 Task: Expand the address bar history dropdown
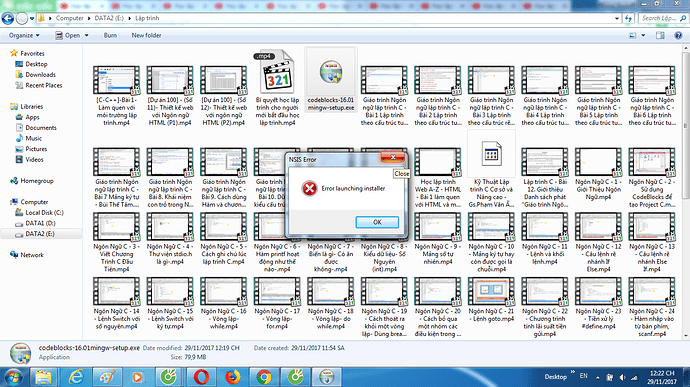(x=617, y=18)
